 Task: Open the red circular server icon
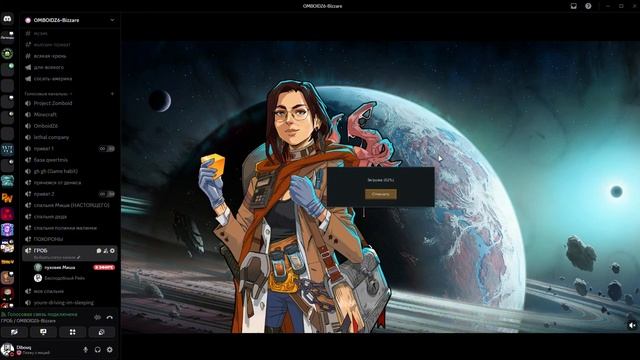point(7,214)
